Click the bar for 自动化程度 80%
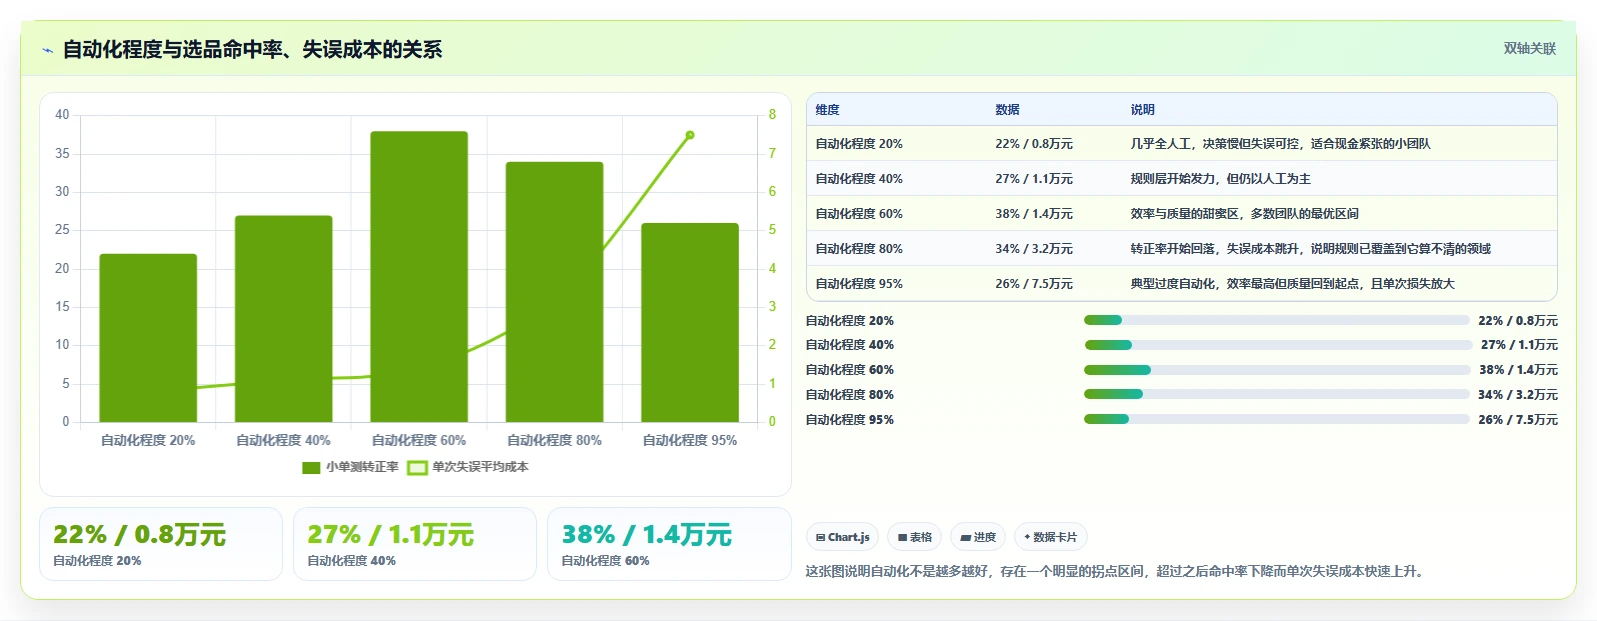 [554, 292]
